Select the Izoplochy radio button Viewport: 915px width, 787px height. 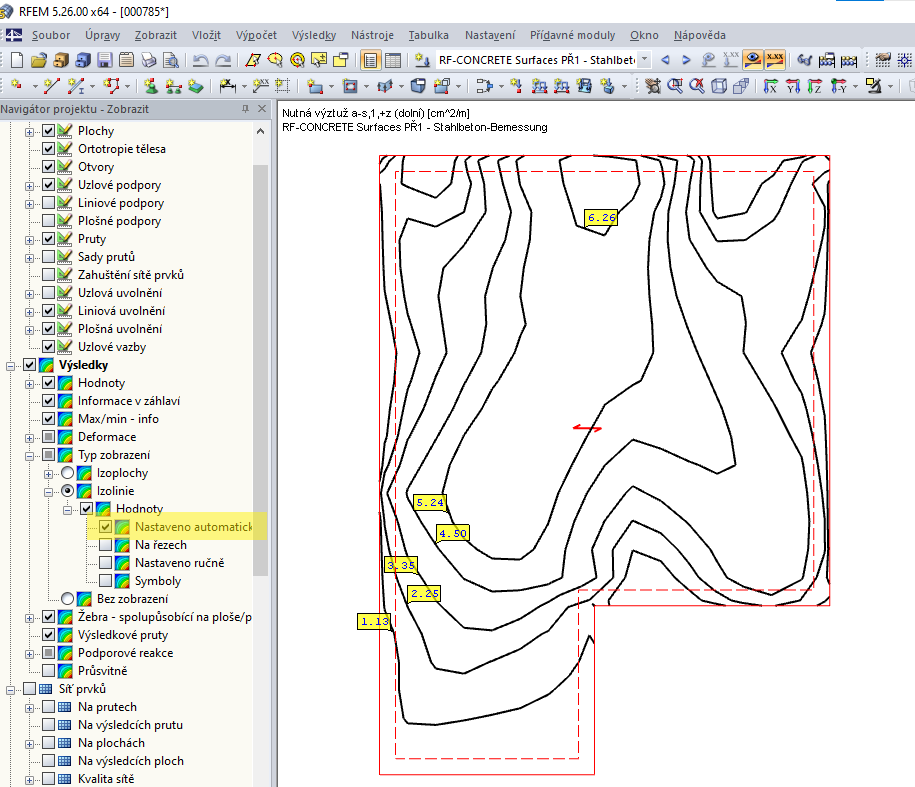[67, 473]
